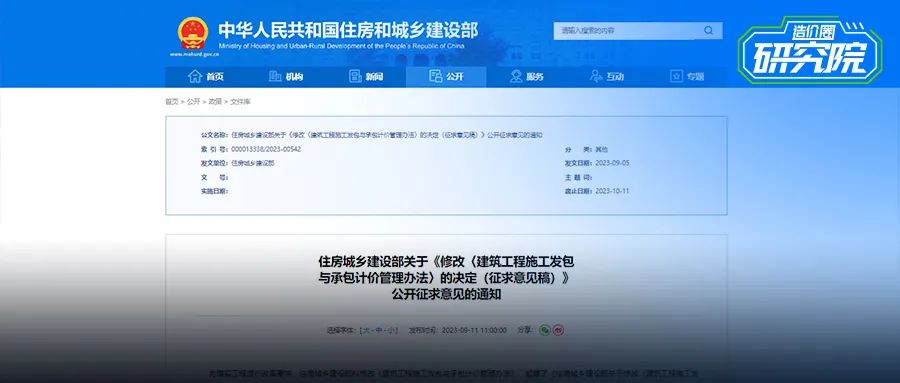Share the notice via green WeChat icon

(x=545, y=330)
